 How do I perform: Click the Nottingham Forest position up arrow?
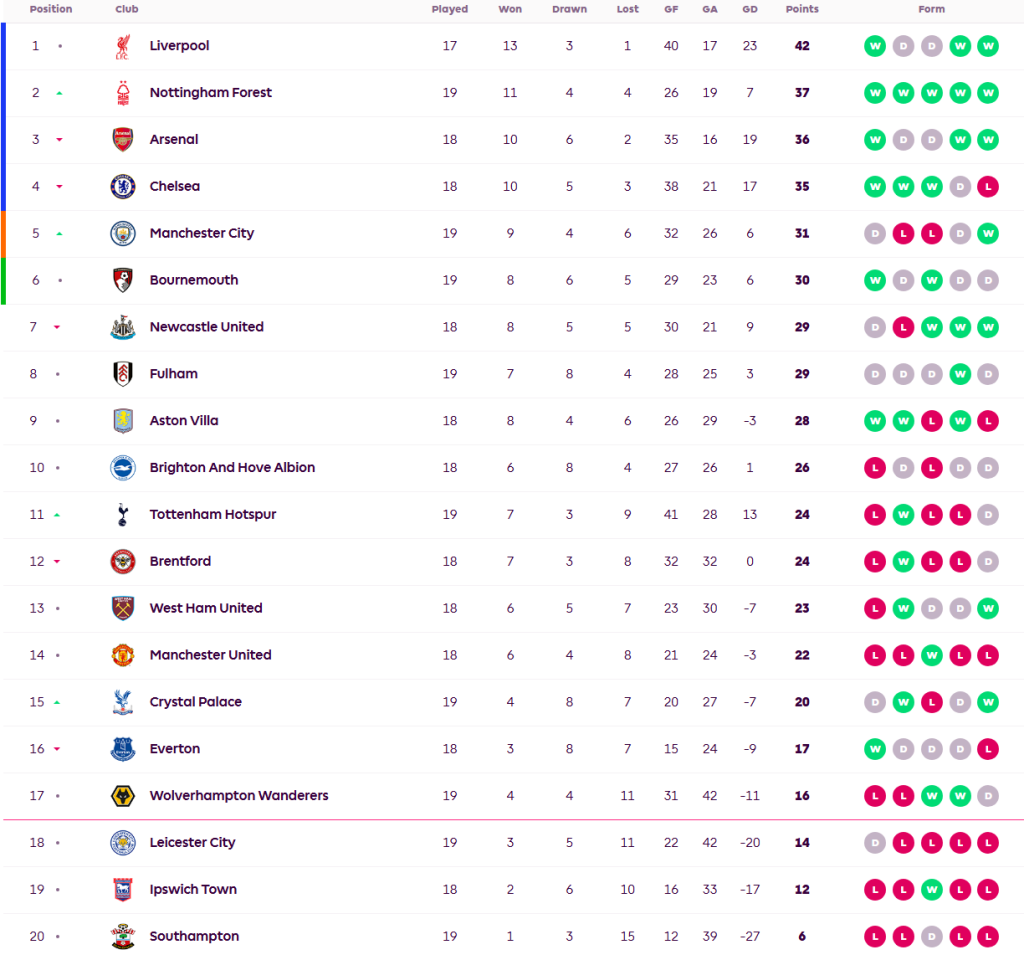tap(60, 93)
